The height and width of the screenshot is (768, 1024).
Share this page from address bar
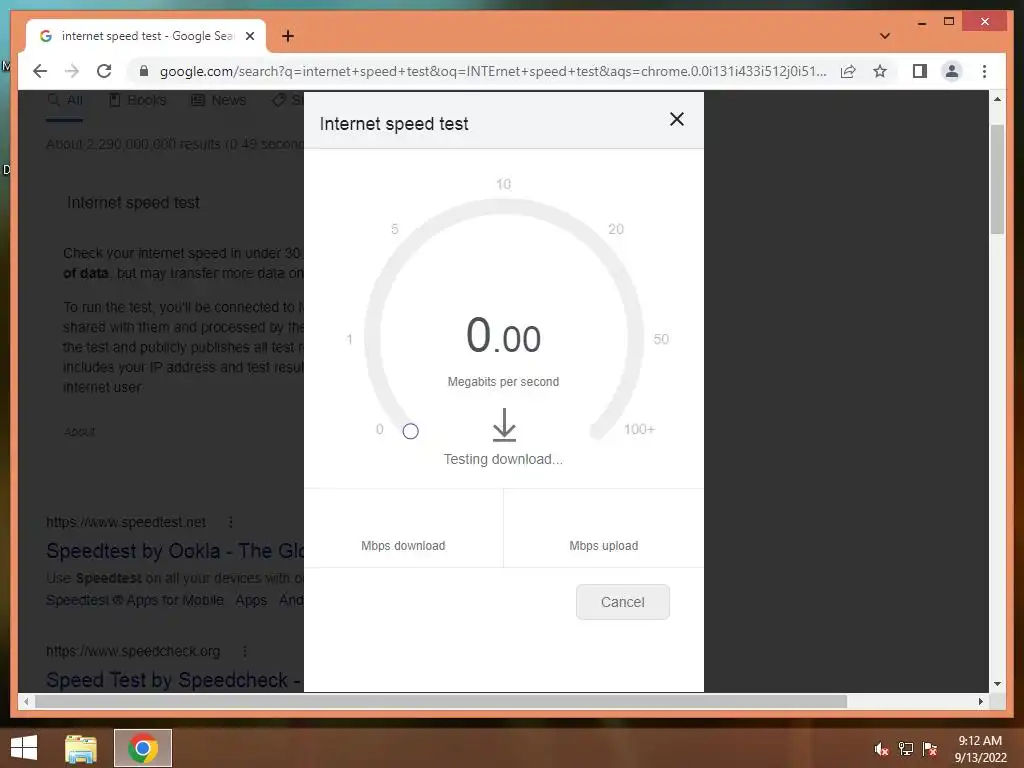(848, 71)
